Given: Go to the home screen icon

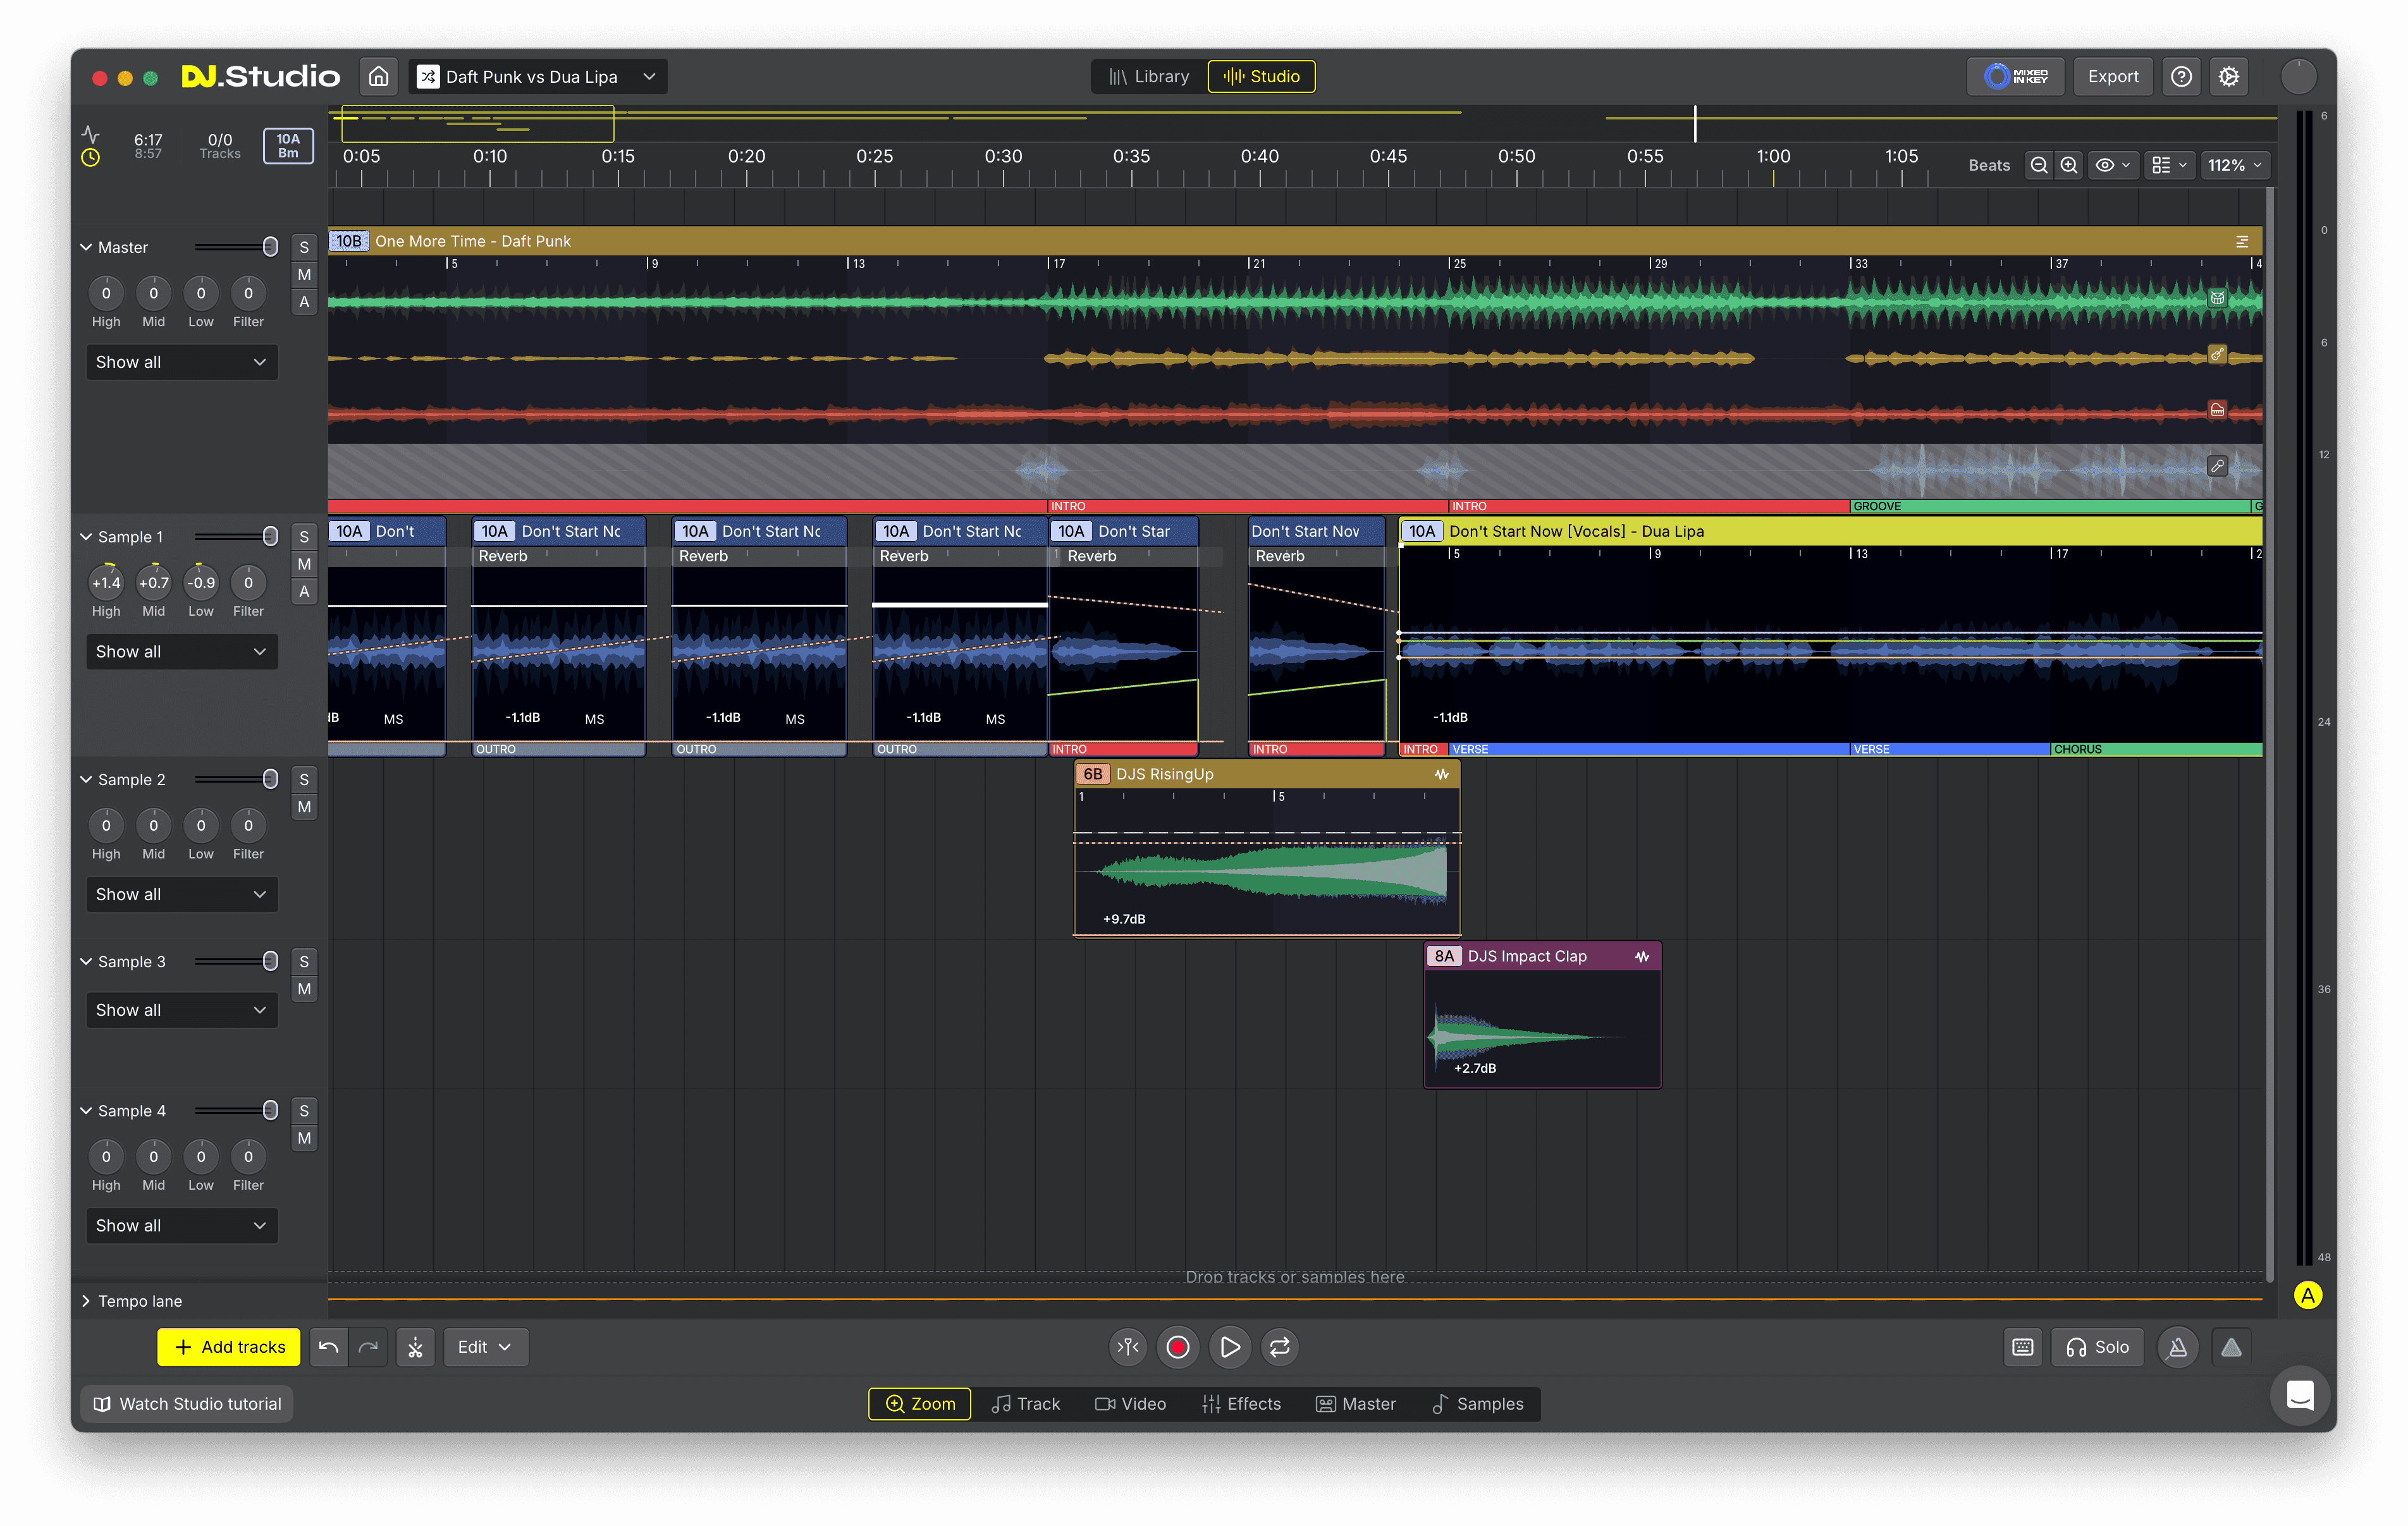Looking at the screenshot, I should [379, 76].
